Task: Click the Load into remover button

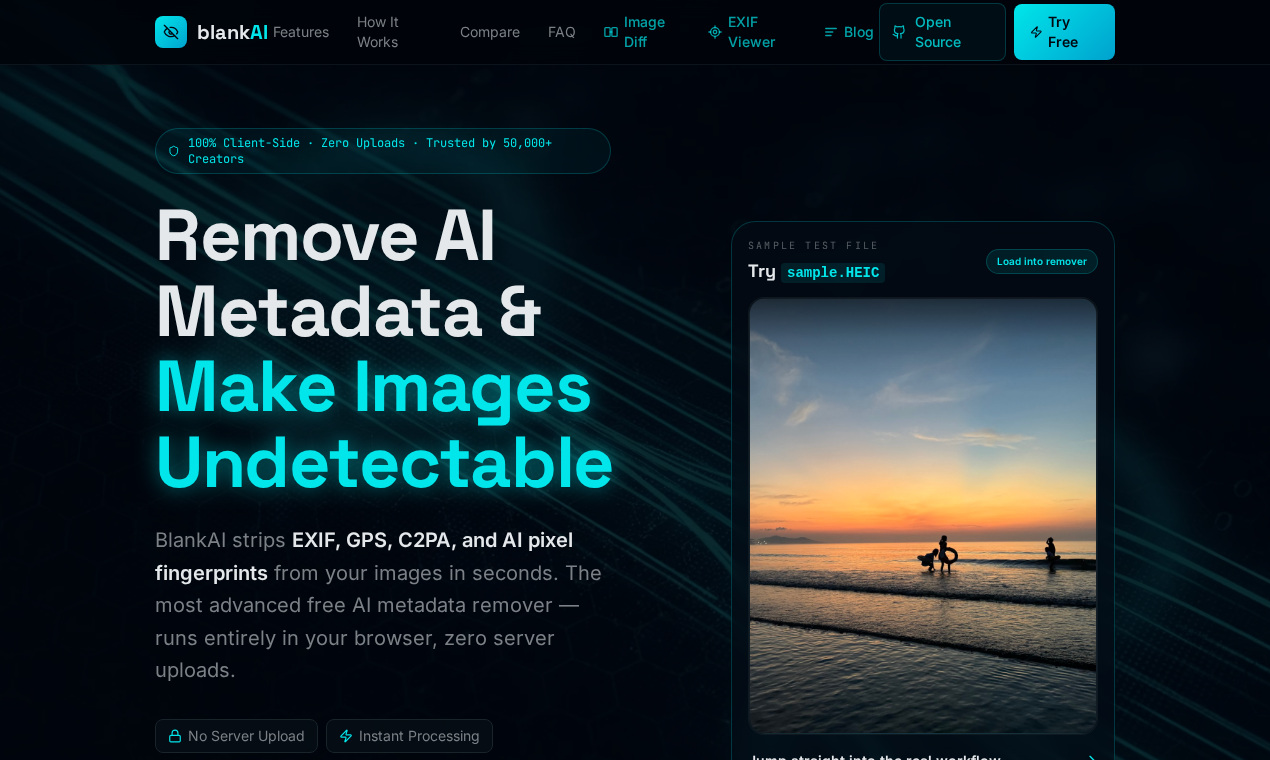Action: coord(1041,261)
